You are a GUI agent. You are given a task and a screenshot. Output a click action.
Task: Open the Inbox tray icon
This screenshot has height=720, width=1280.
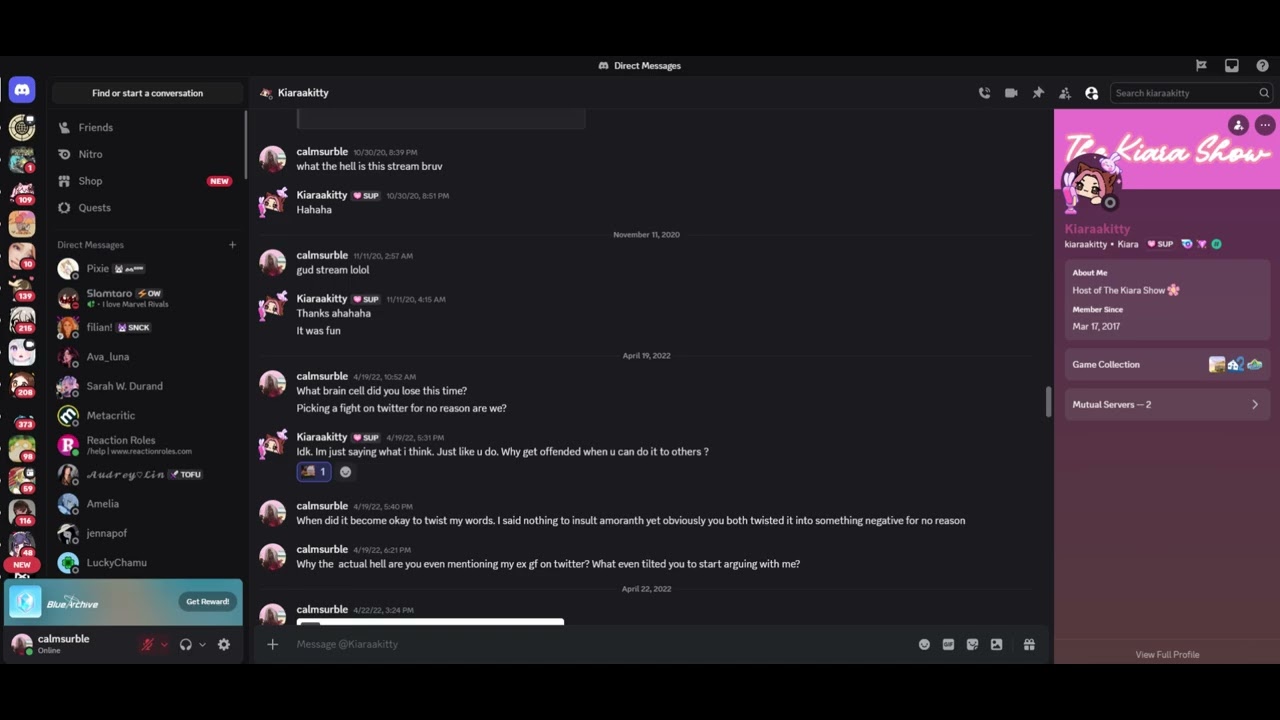(x=1232, y=66)
